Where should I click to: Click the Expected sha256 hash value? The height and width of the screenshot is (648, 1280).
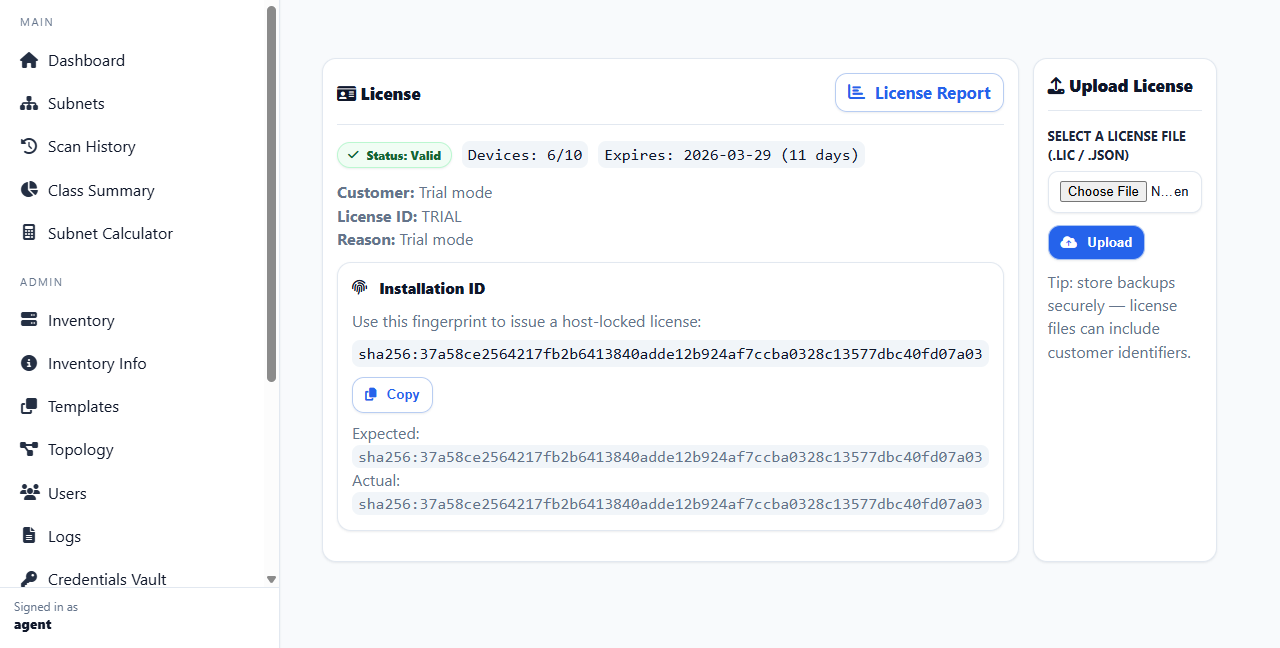(670, 456)
